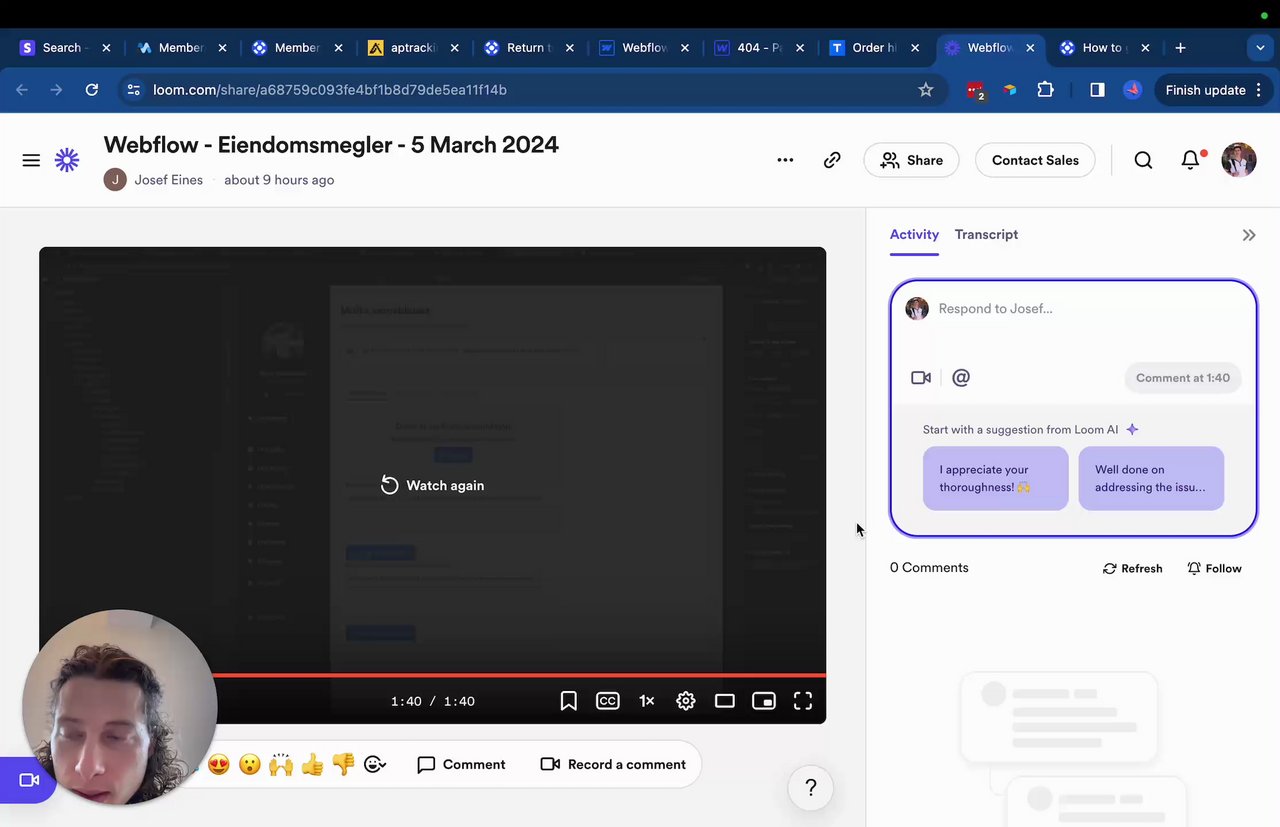Click the video camera icon in comment box

tap(921, 378)
